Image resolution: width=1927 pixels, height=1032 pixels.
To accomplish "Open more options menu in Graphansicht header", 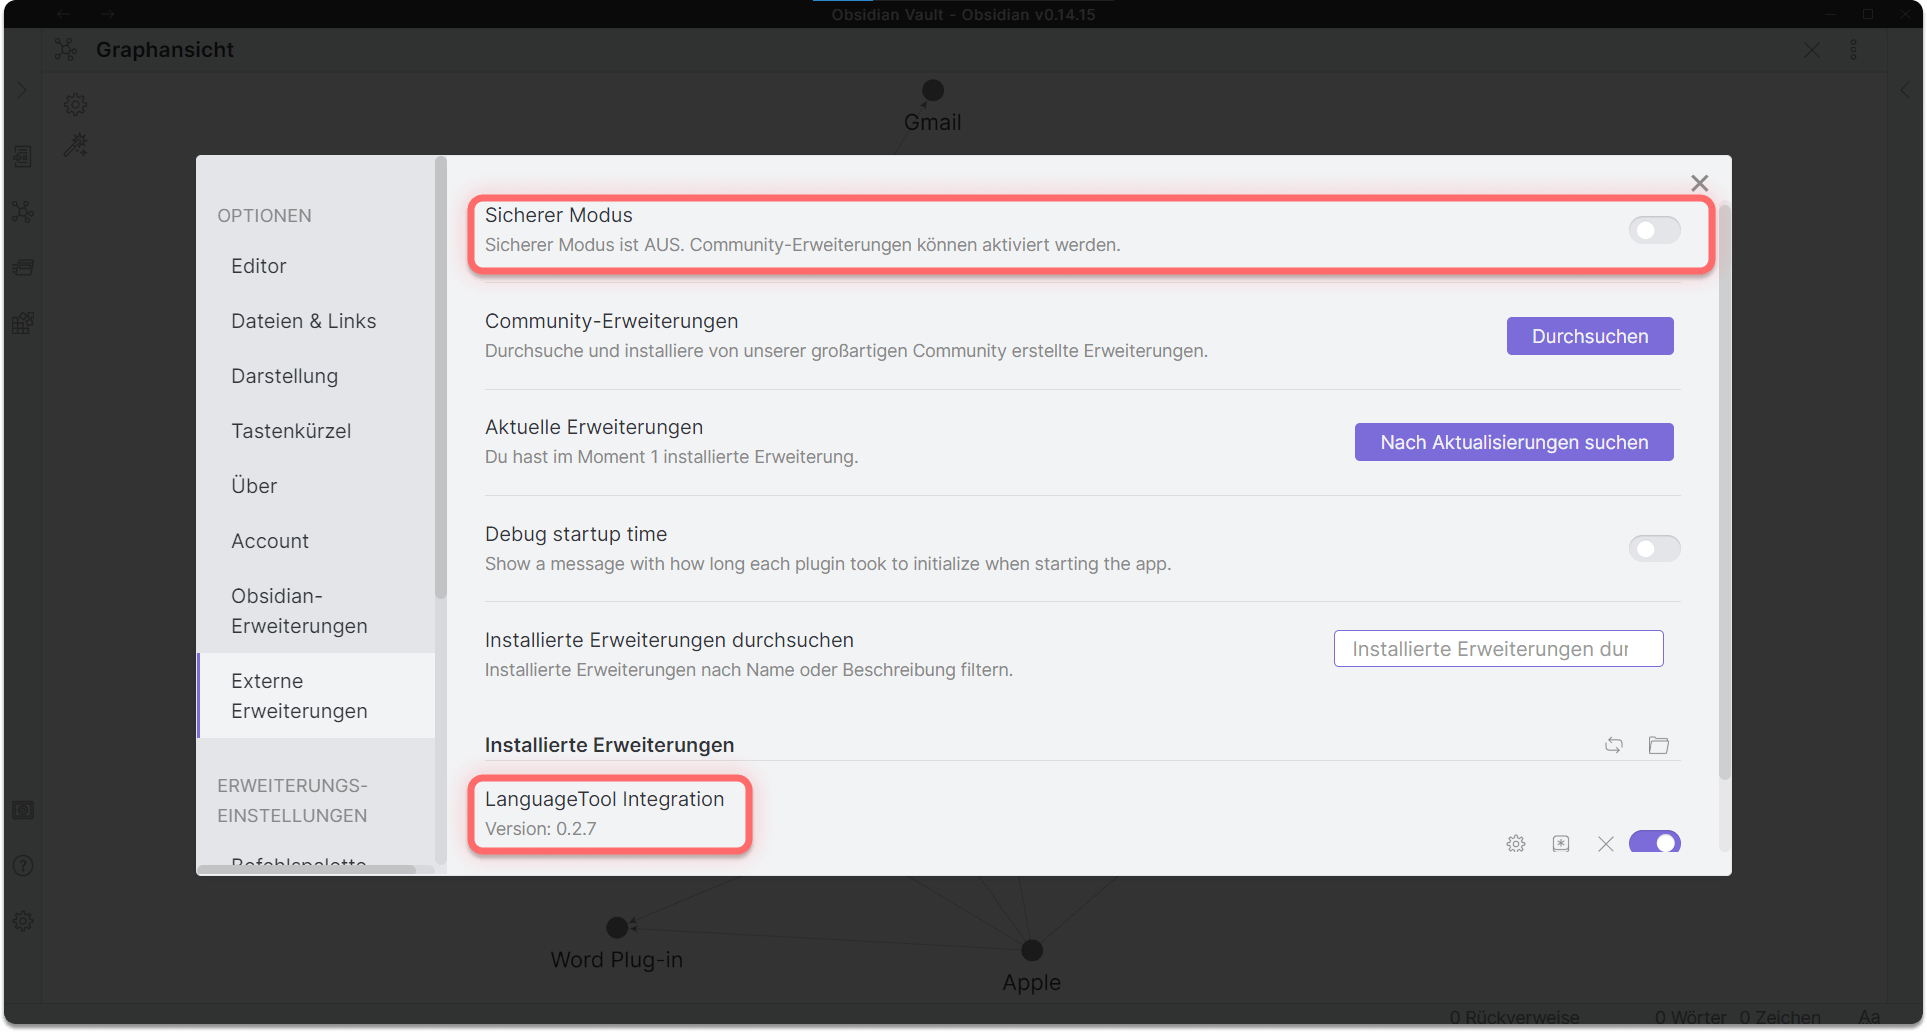I will pos(1853,50).
